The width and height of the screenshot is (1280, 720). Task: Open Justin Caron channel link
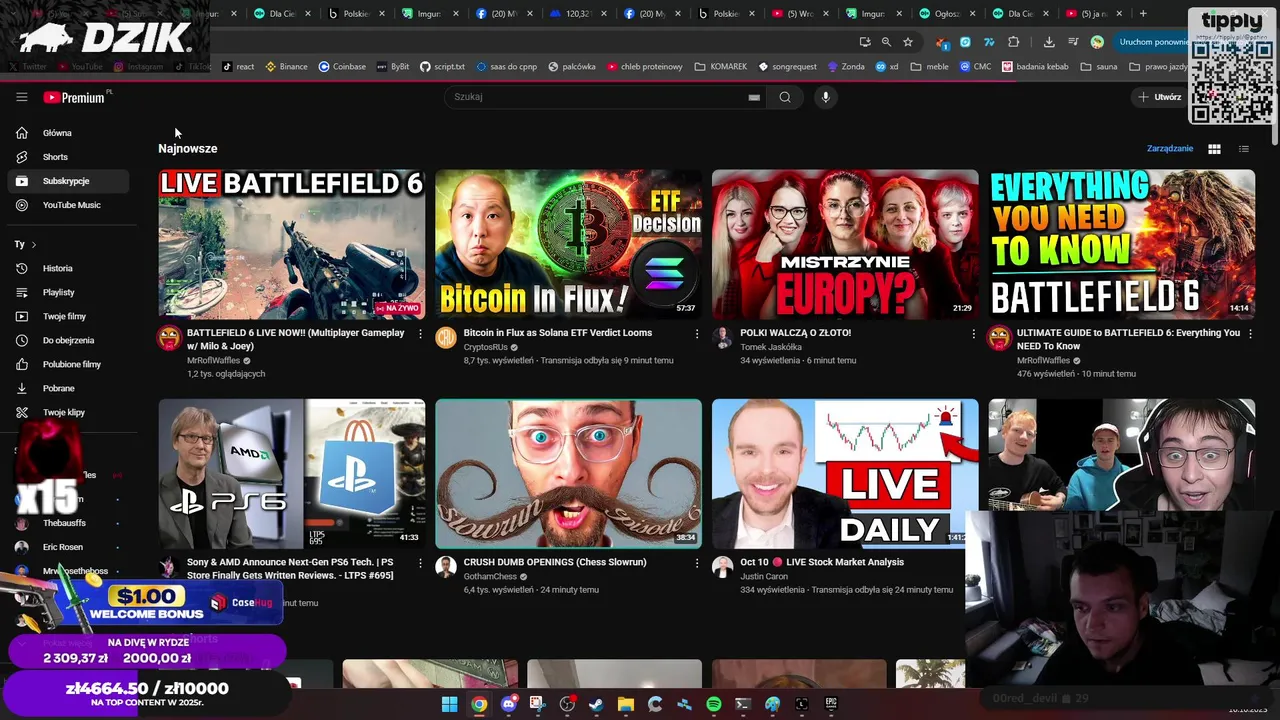[764, 577]
